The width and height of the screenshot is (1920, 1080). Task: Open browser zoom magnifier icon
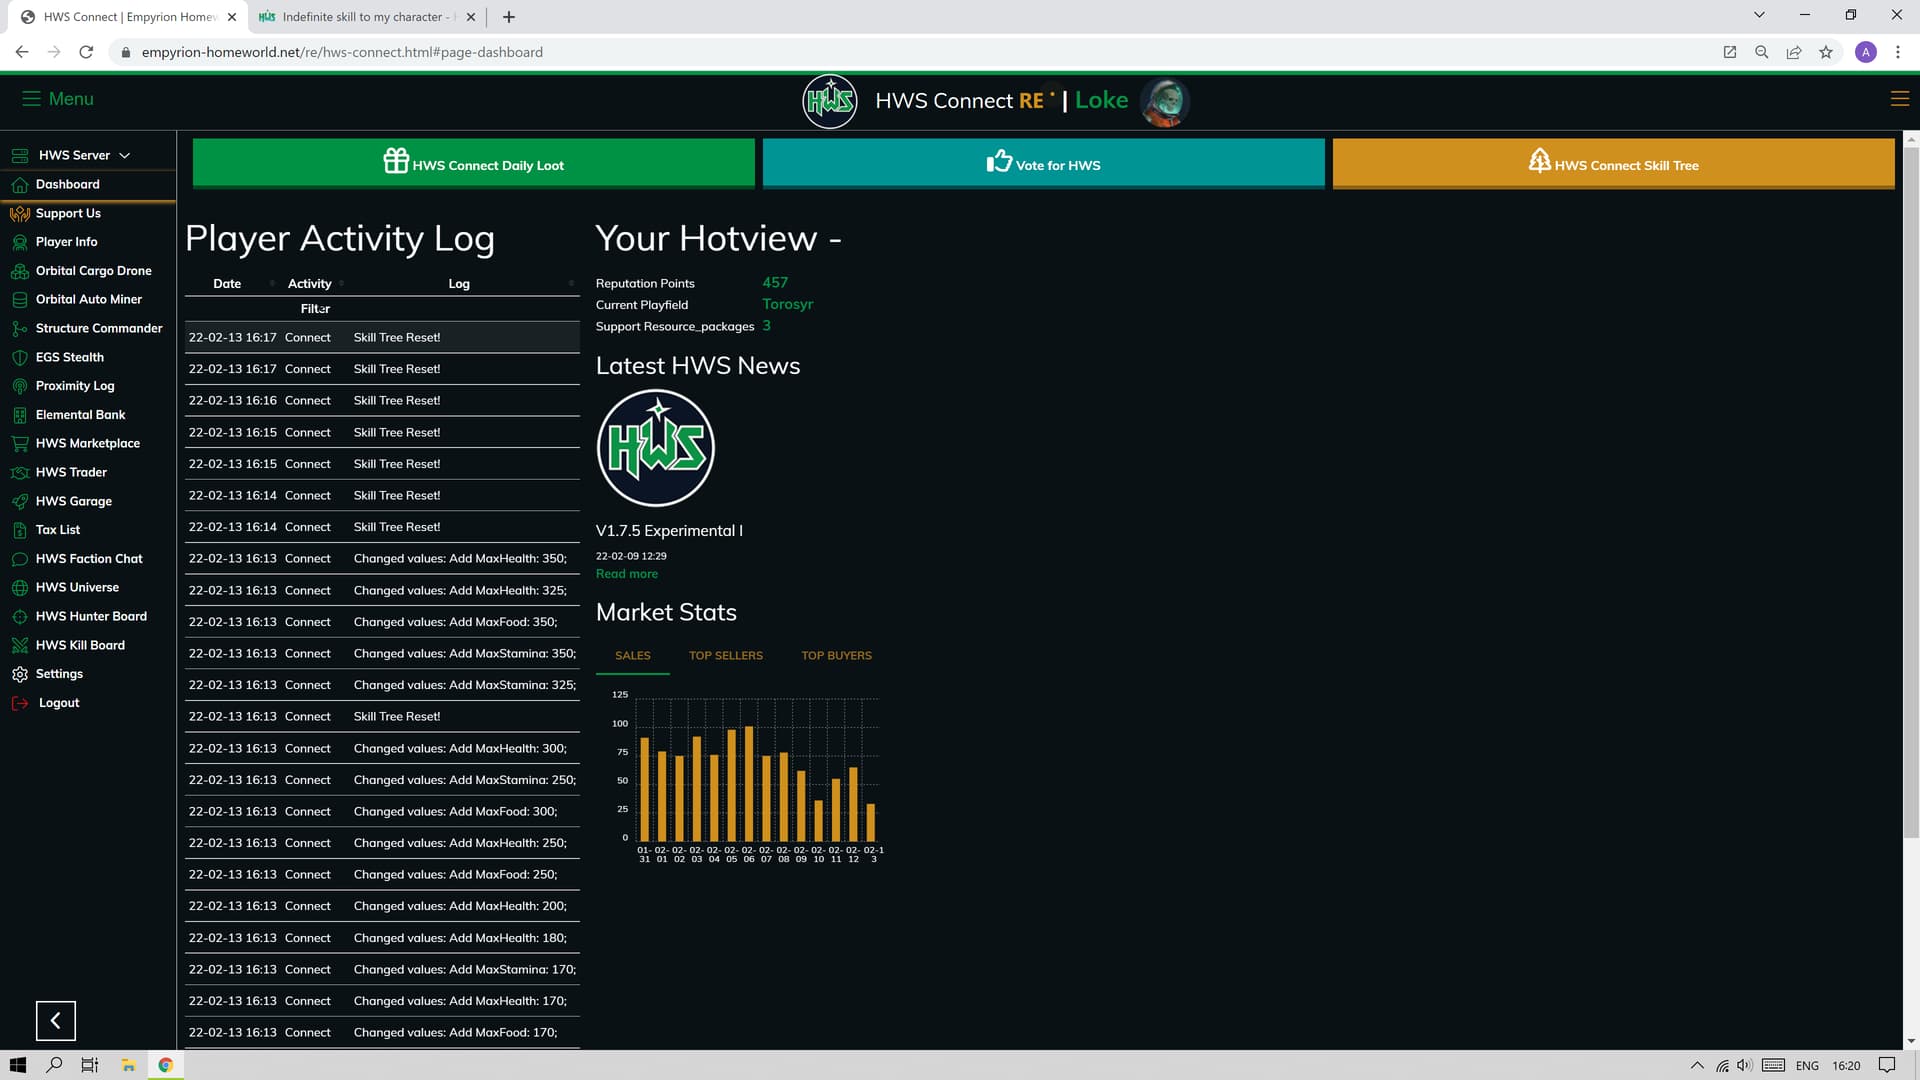pyautogui.click(x=1762, y=52)
